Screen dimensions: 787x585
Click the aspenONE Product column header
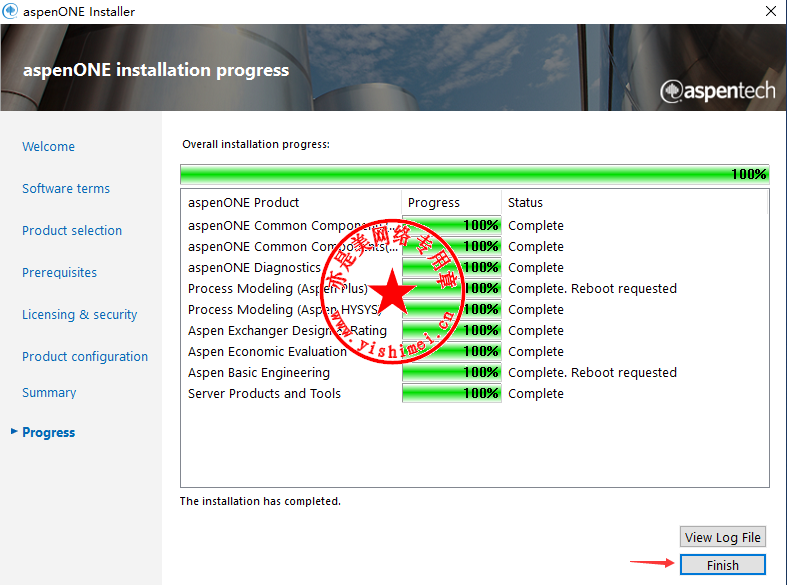tap(291, 202)
